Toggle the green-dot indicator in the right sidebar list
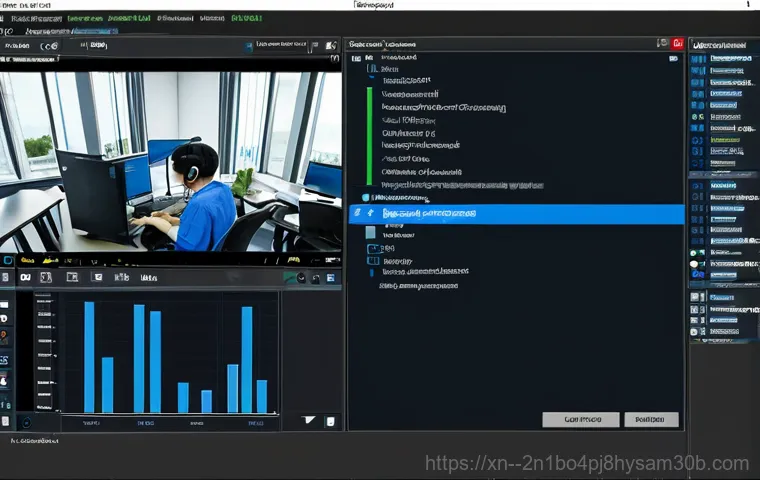This screenshot has width=760, height=480. 696,117
